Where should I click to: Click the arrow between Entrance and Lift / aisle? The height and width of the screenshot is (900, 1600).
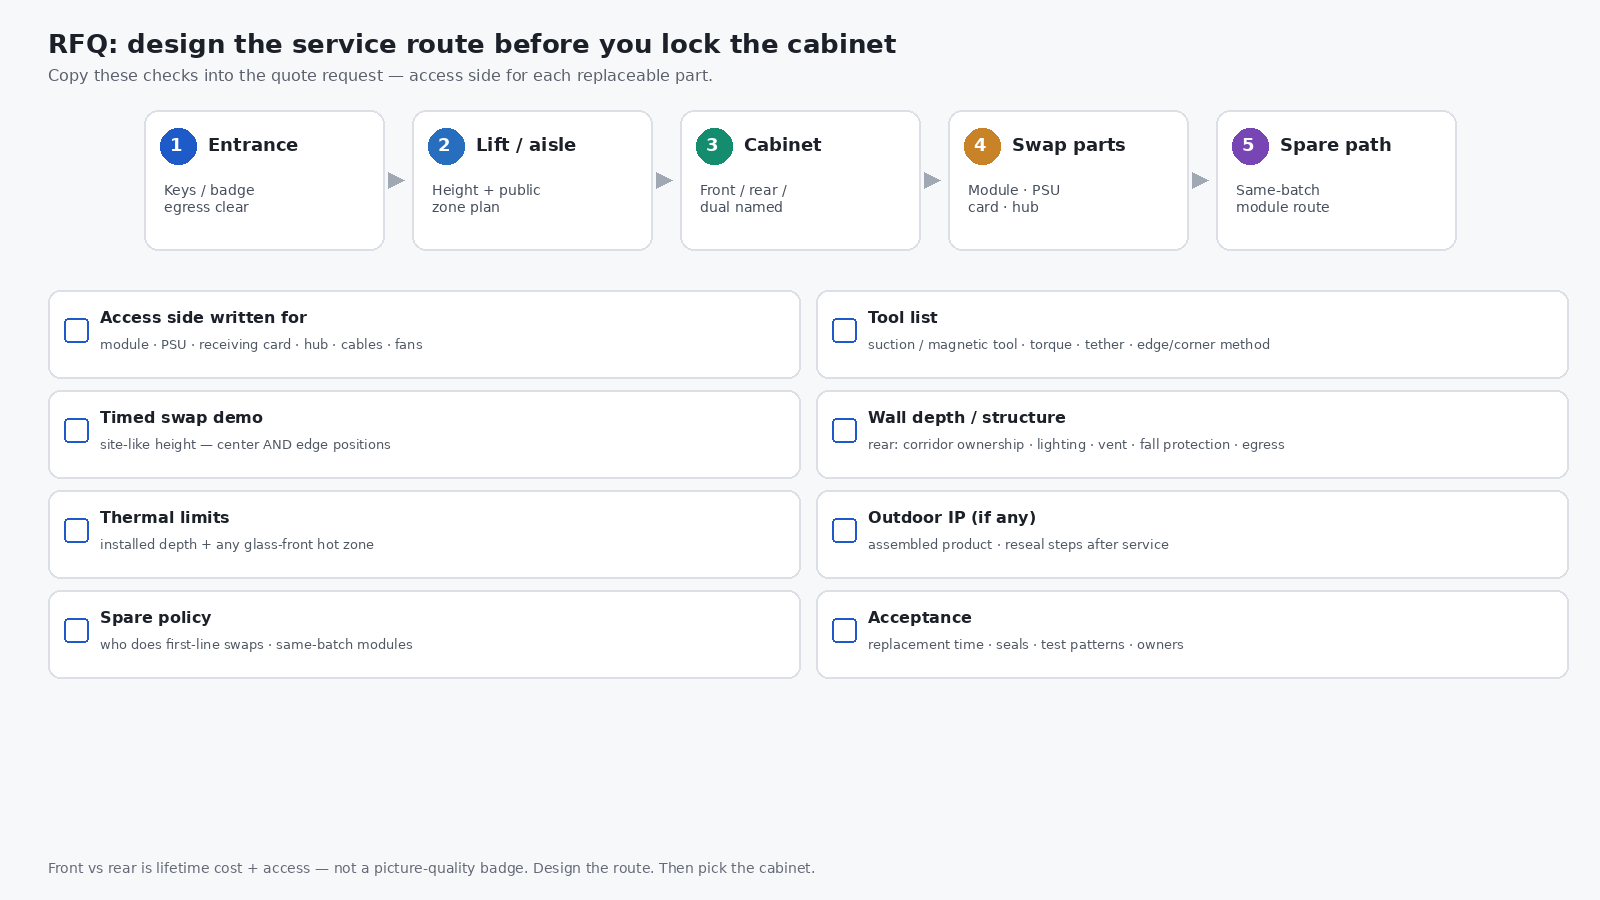(397, 180)
